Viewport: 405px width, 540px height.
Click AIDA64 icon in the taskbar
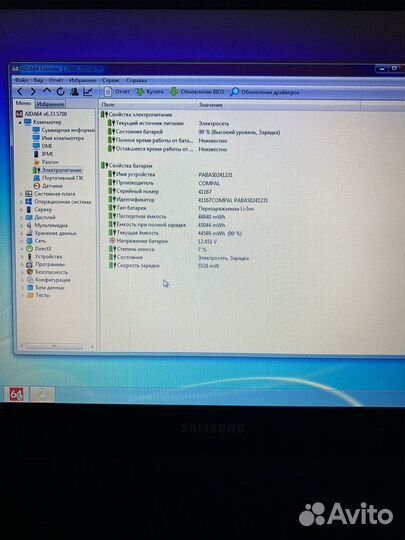click(16, 394)
